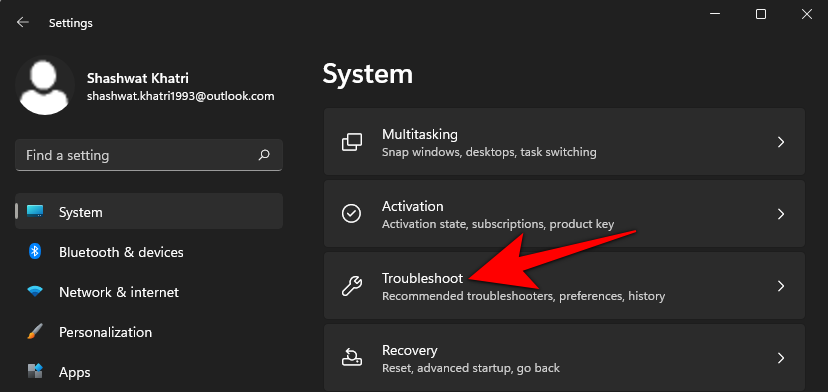Open Personalization settings
828x392 pixels.
149,332
